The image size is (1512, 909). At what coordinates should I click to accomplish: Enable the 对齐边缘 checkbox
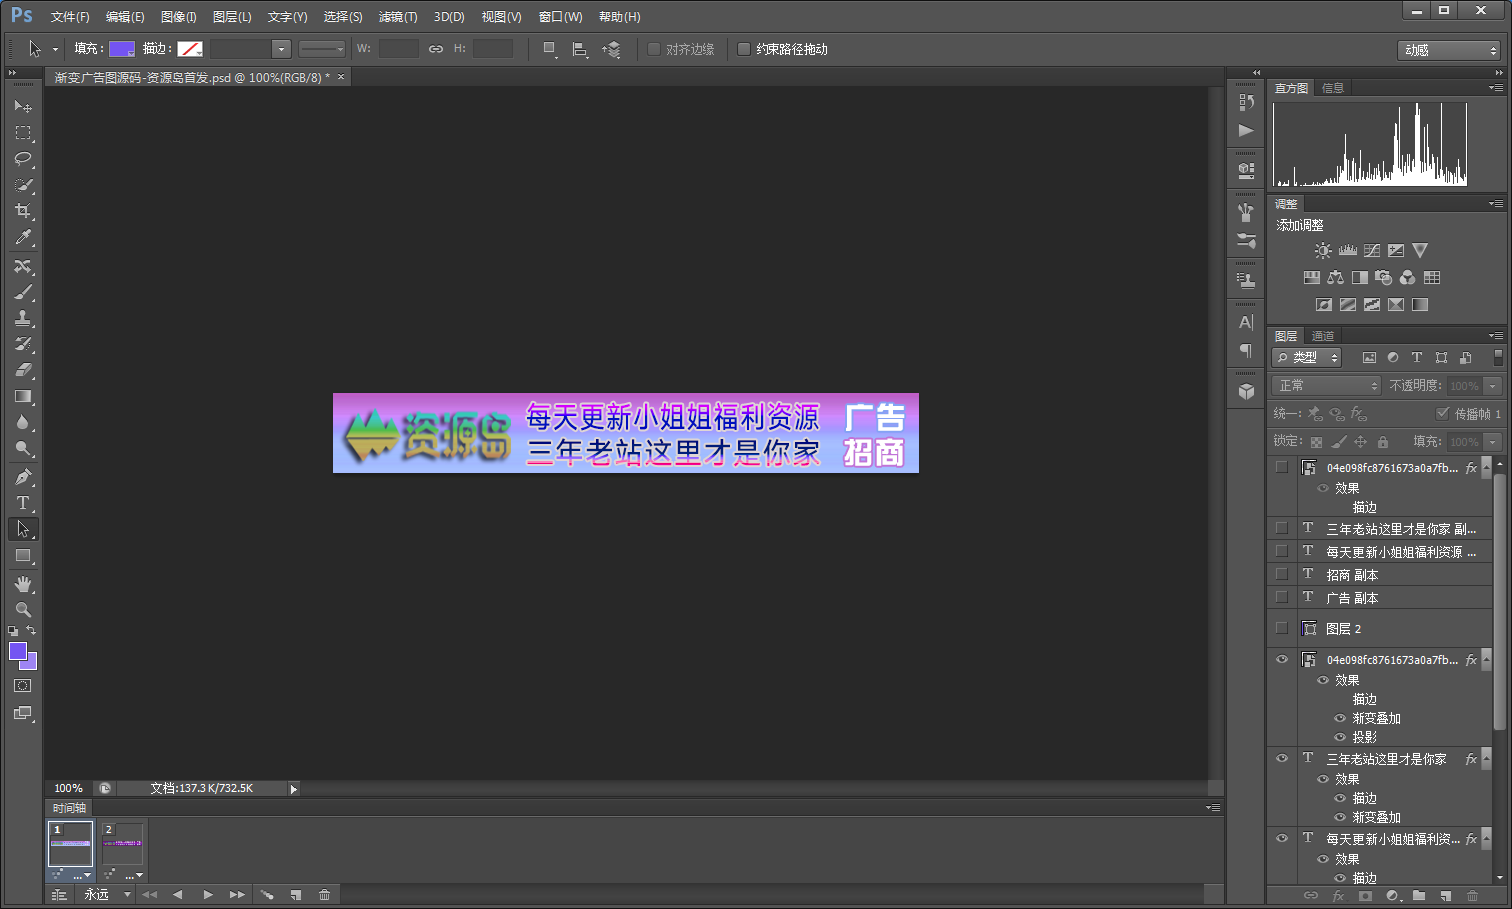[x=654, y=49]
